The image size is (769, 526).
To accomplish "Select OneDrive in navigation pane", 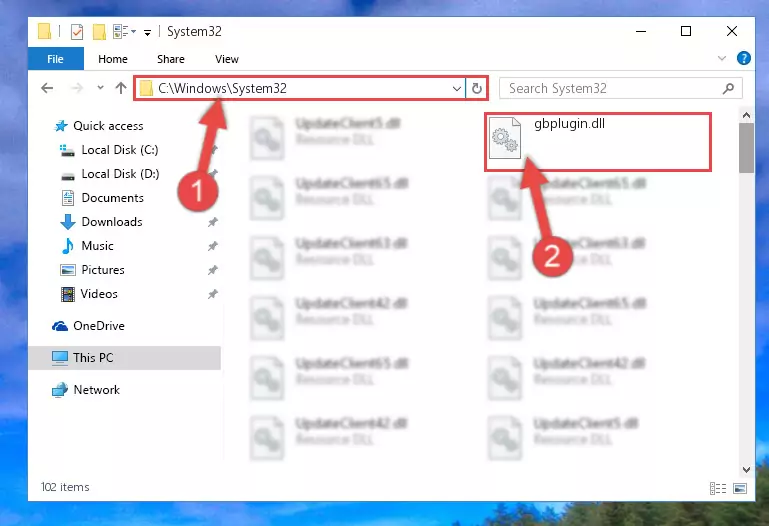I will click(x=99, y=326).
